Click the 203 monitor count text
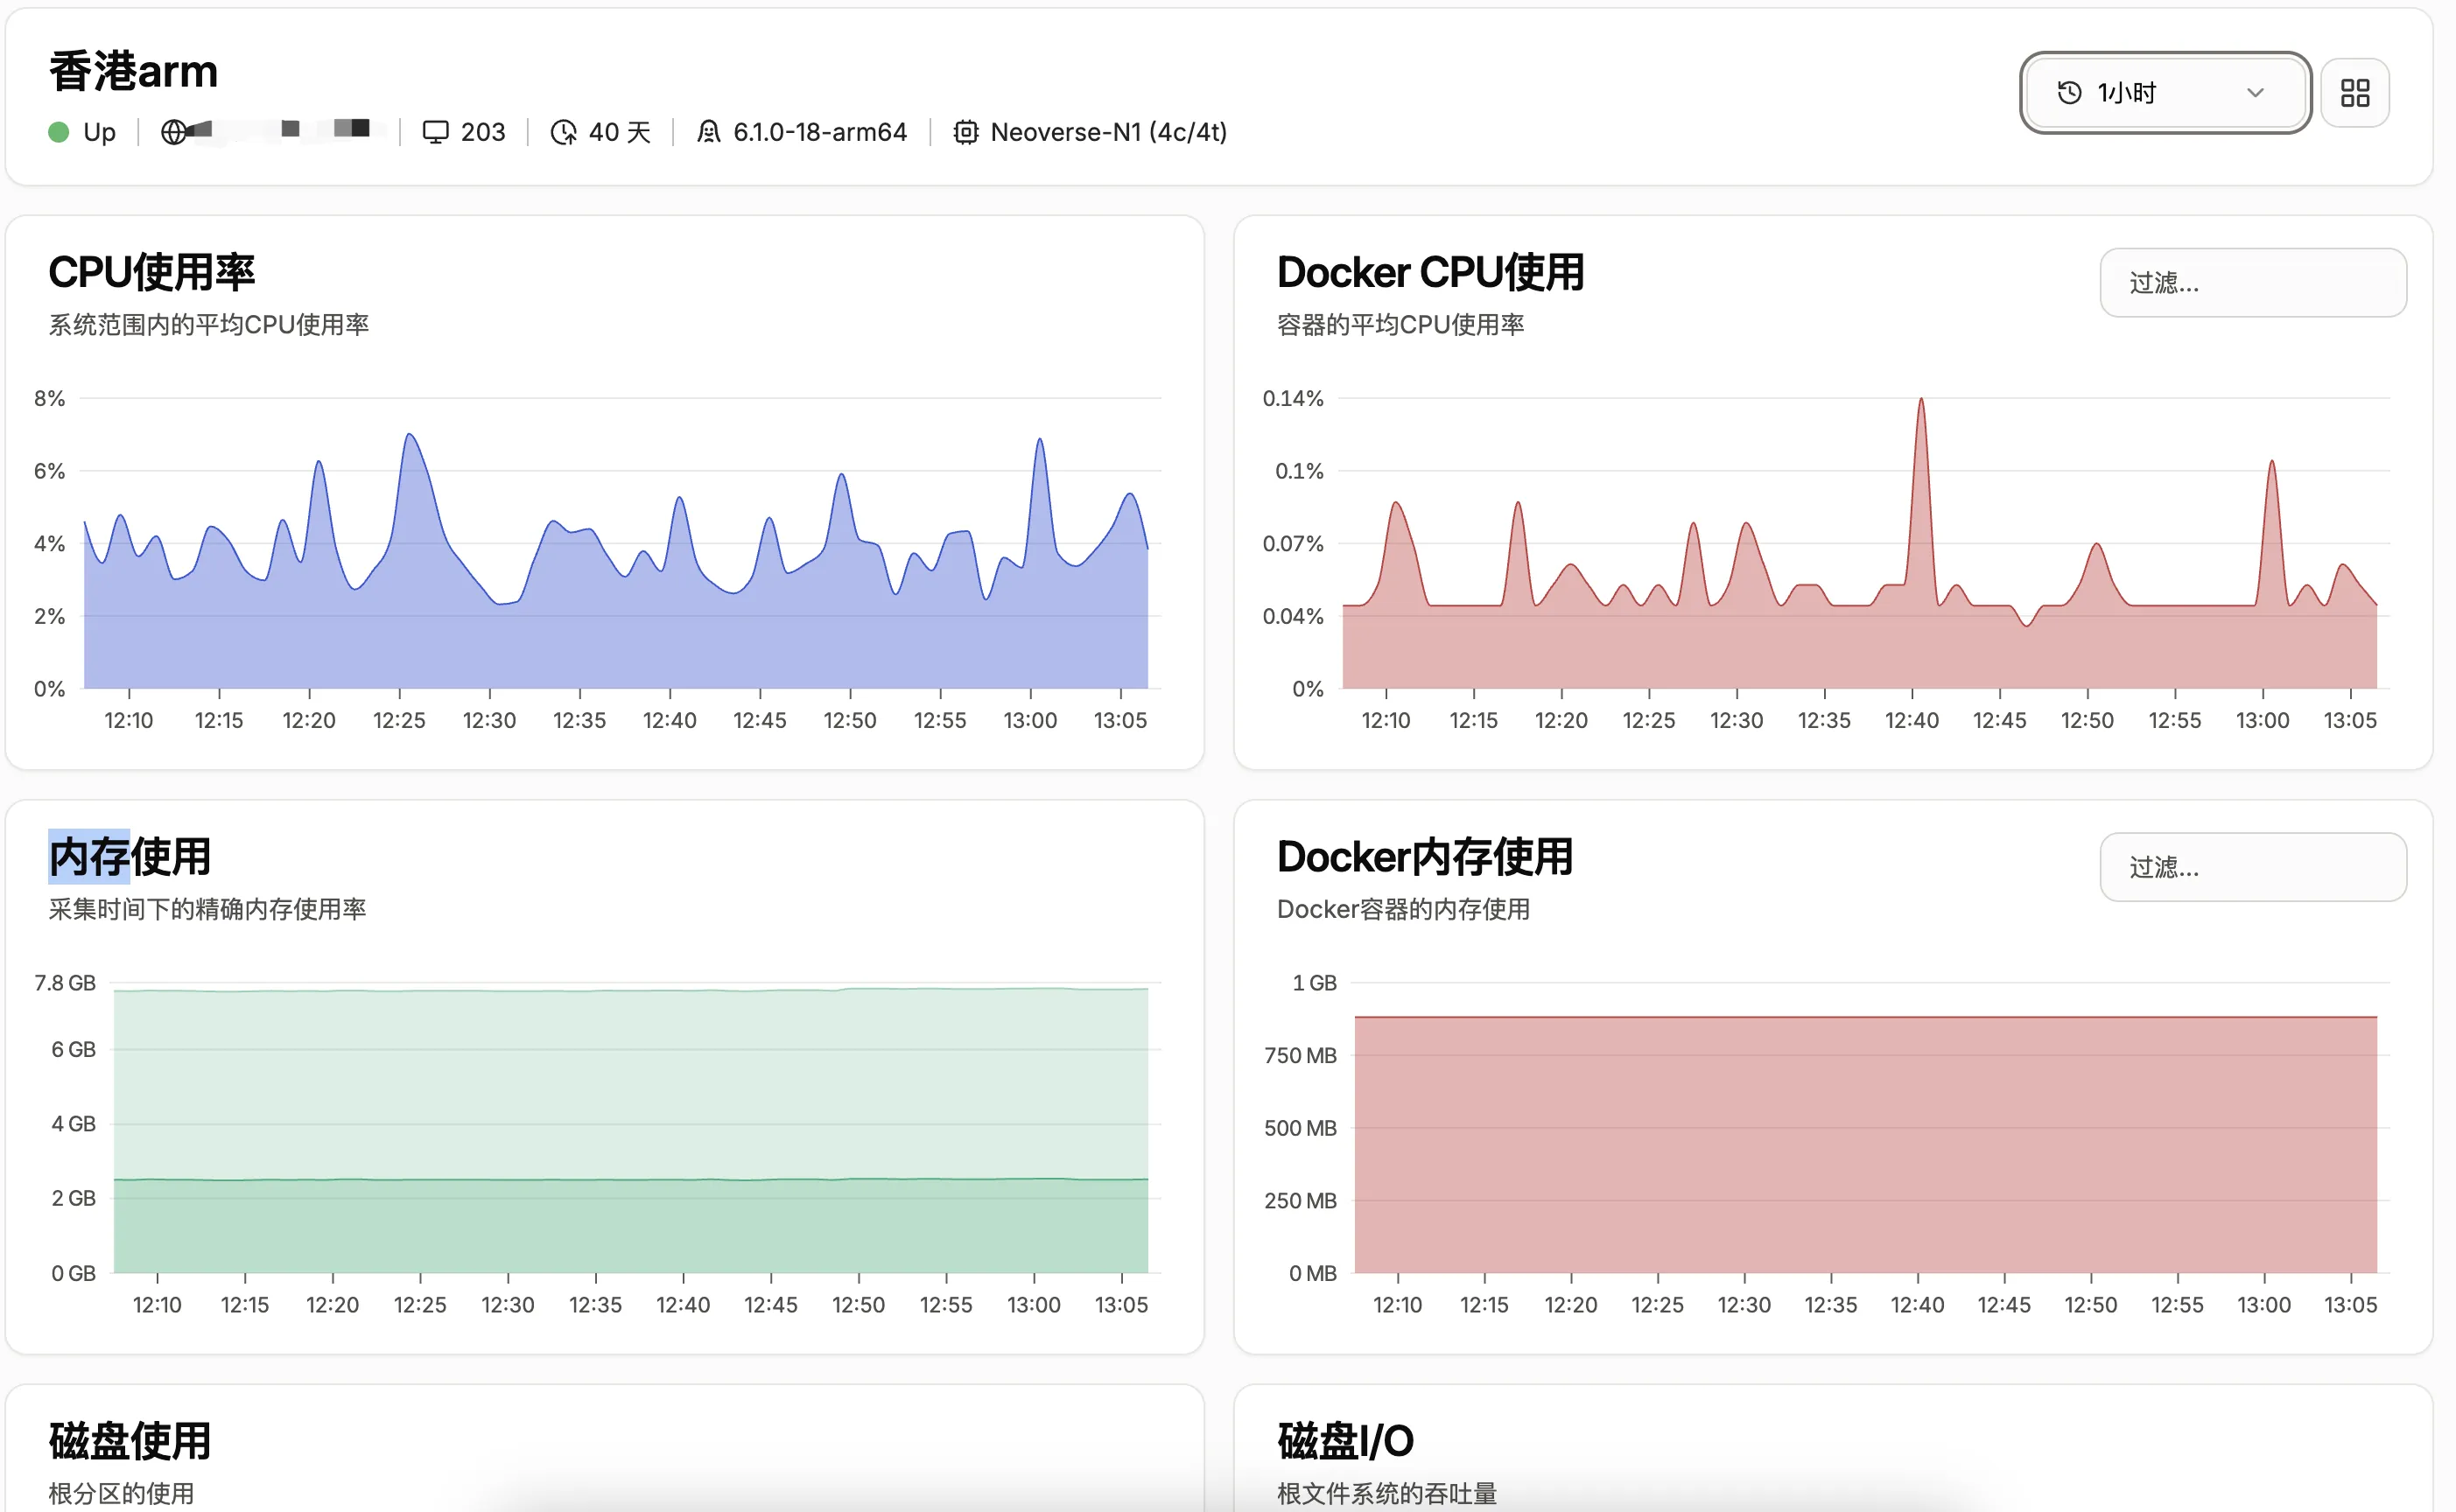The image size is (2456, 1512). pos(483,132)
